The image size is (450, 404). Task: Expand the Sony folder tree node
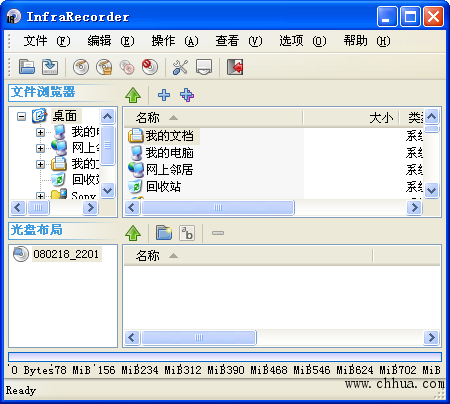(x=40, y=196)
